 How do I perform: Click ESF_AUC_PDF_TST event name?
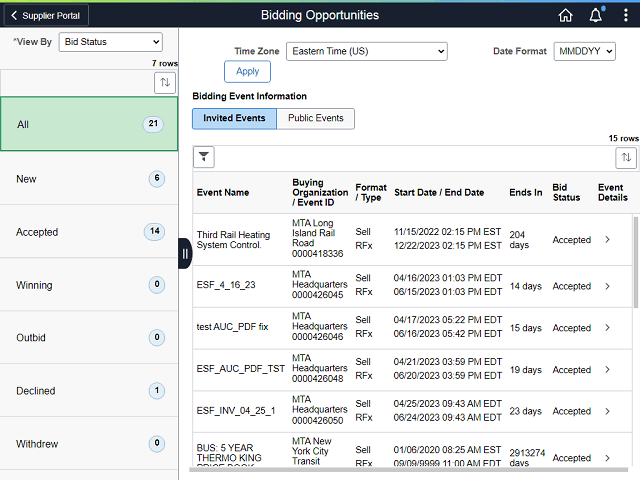[x=240, y=369]
